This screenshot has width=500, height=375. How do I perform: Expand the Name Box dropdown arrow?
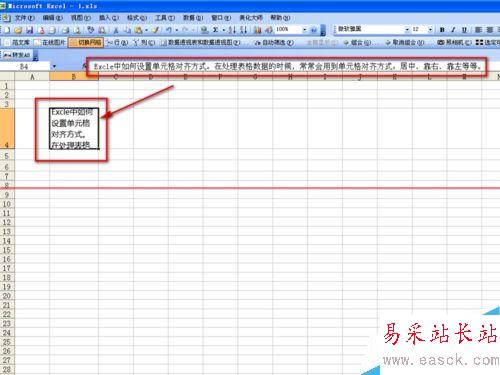pyautogui.click(x=54, y=66)
